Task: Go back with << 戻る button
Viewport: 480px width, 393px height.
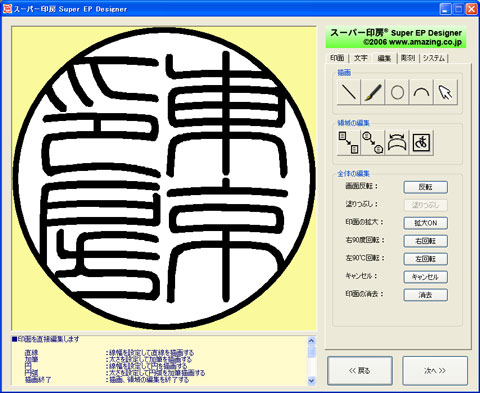Action: point(360,371)
